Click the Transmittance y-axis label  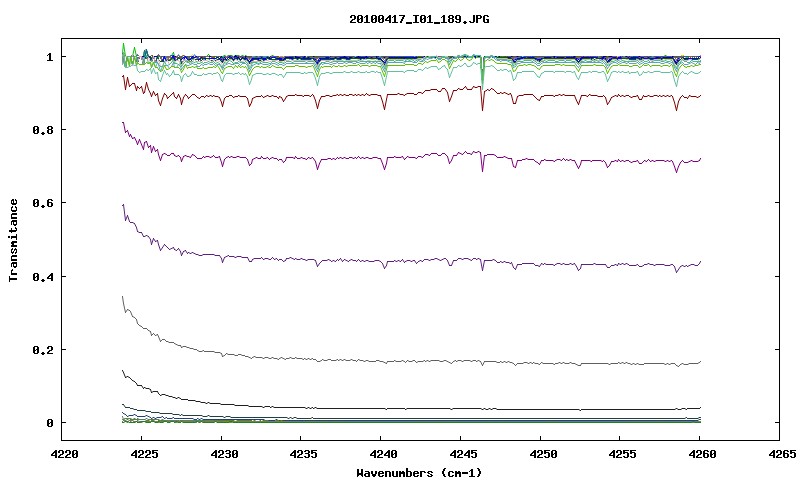tap(13, 240)
